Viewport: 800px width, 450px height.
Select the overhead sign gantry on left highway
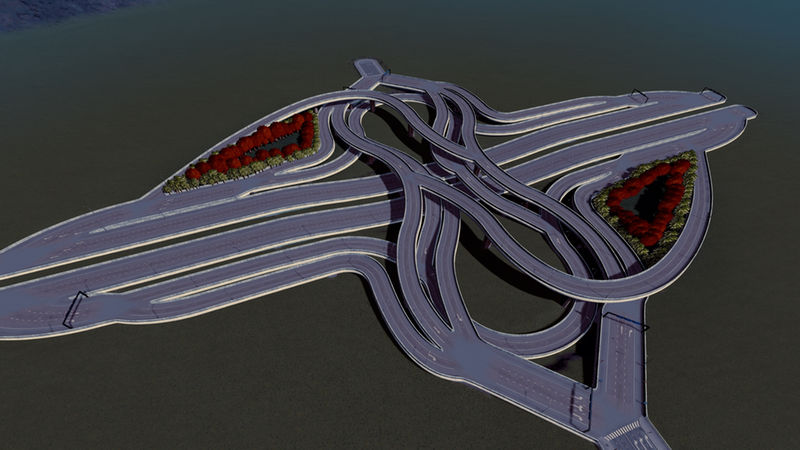74,309
